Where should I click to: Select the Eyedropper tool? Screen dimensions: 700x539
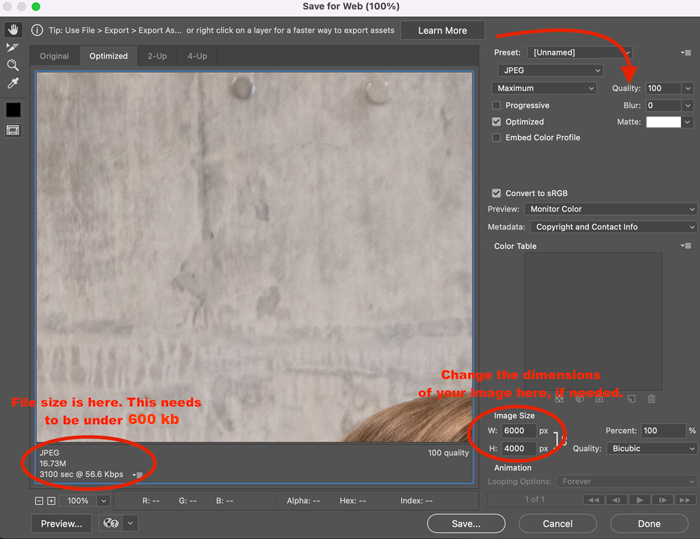click(x=12, y=83)
